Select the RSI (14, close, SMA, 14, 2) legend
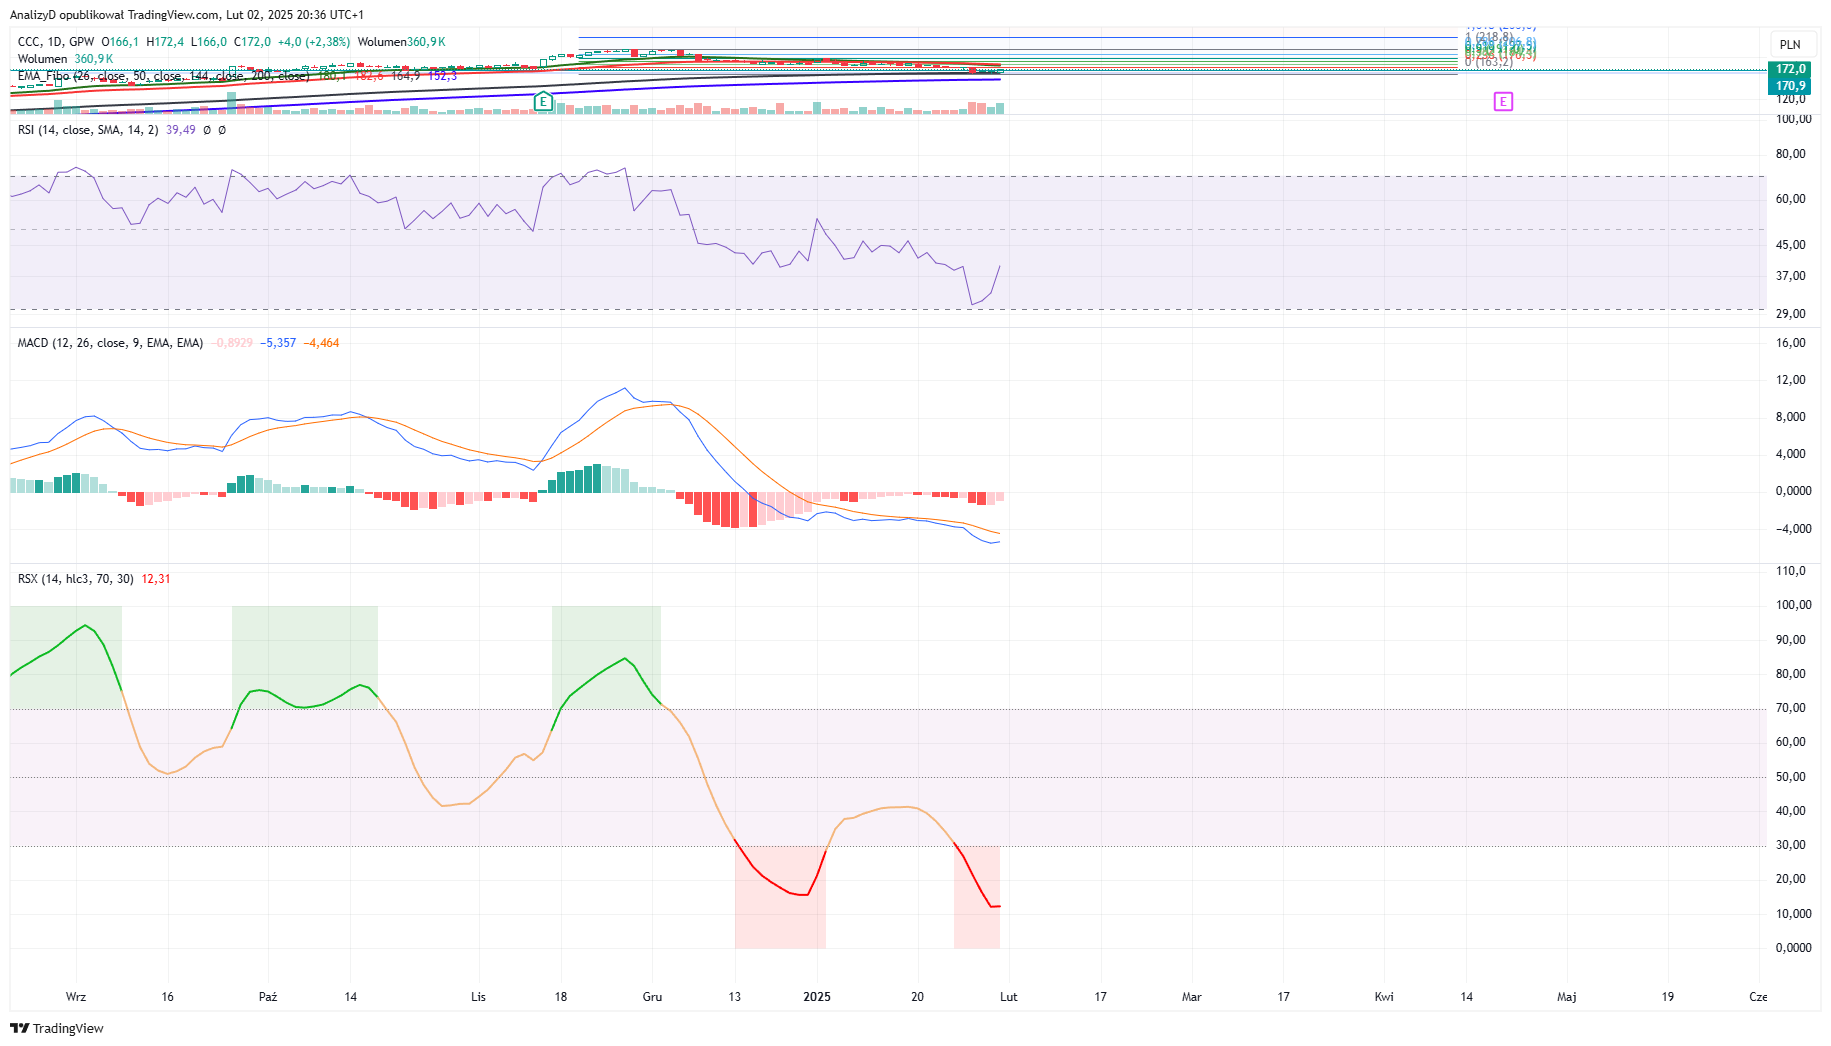The width and height of the screenshot is (1831, 1046). (x=88, y=130)
